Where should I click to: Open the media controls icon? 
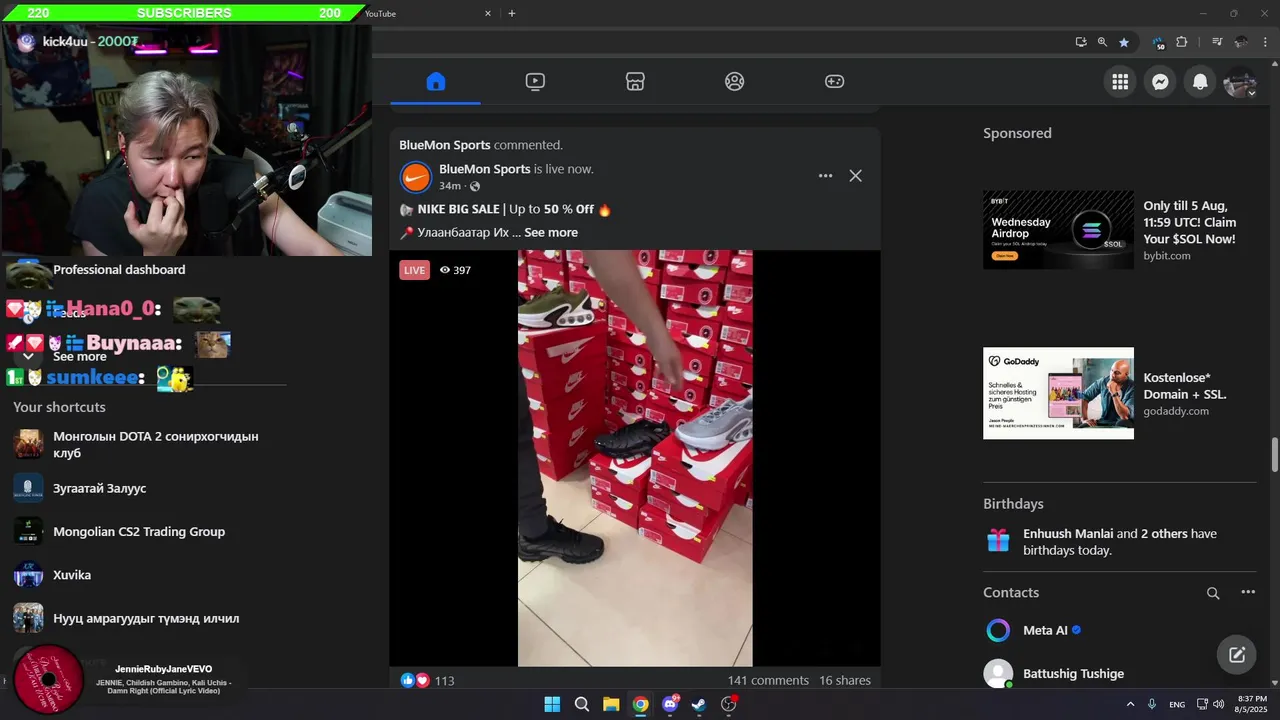click(x=1217, y=42)
